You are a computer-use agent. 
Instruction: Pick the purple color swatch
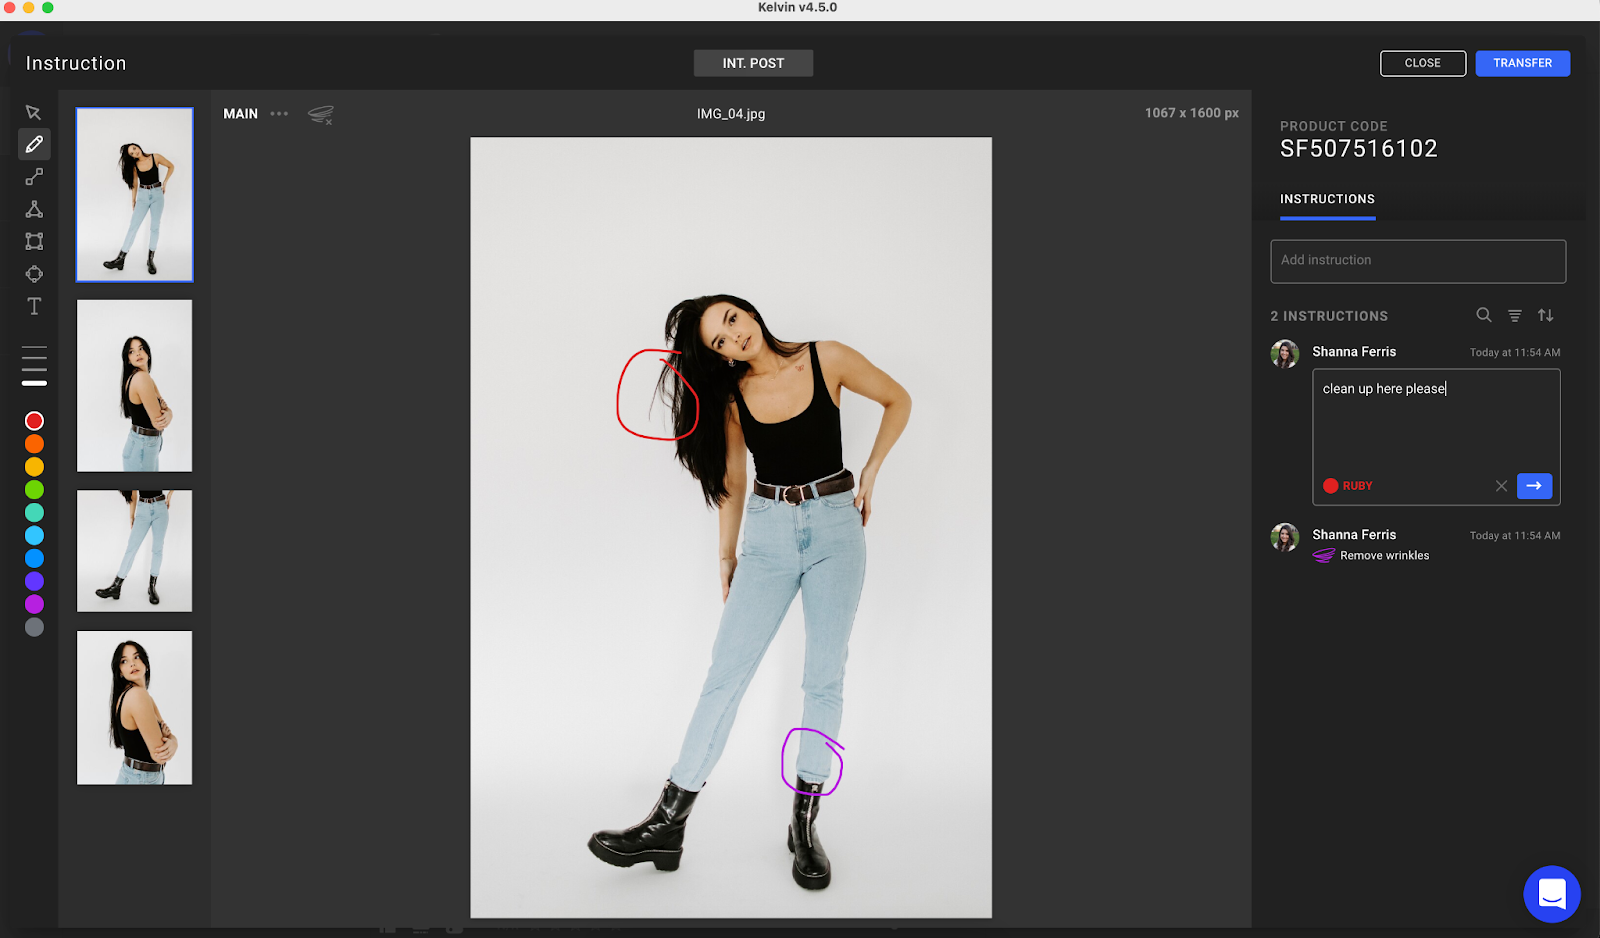pos(34,604)
